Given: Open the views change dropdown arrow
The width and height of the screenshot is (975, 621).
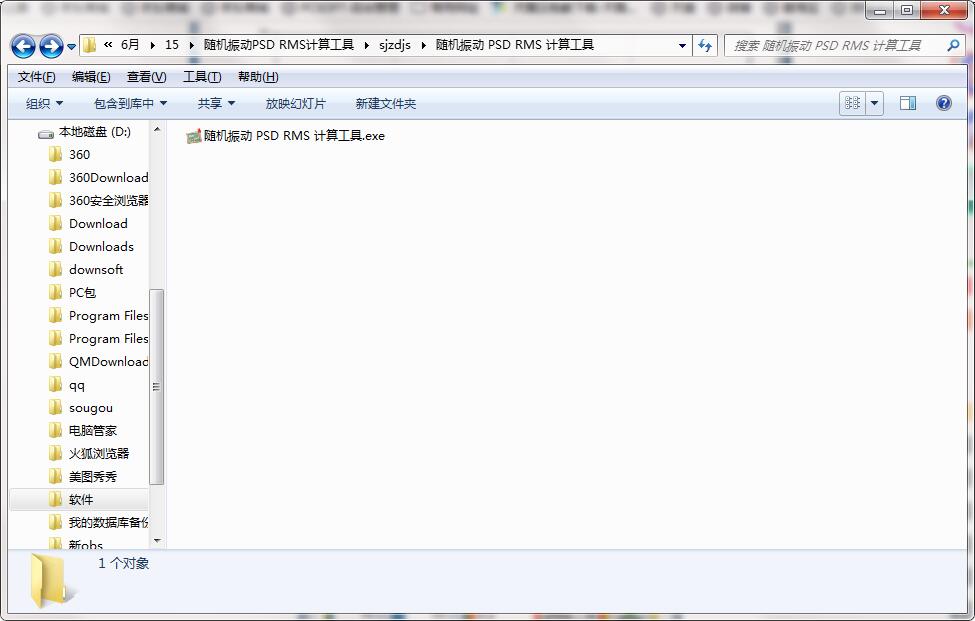Looking at the screenshot, I should pos(873,103).
